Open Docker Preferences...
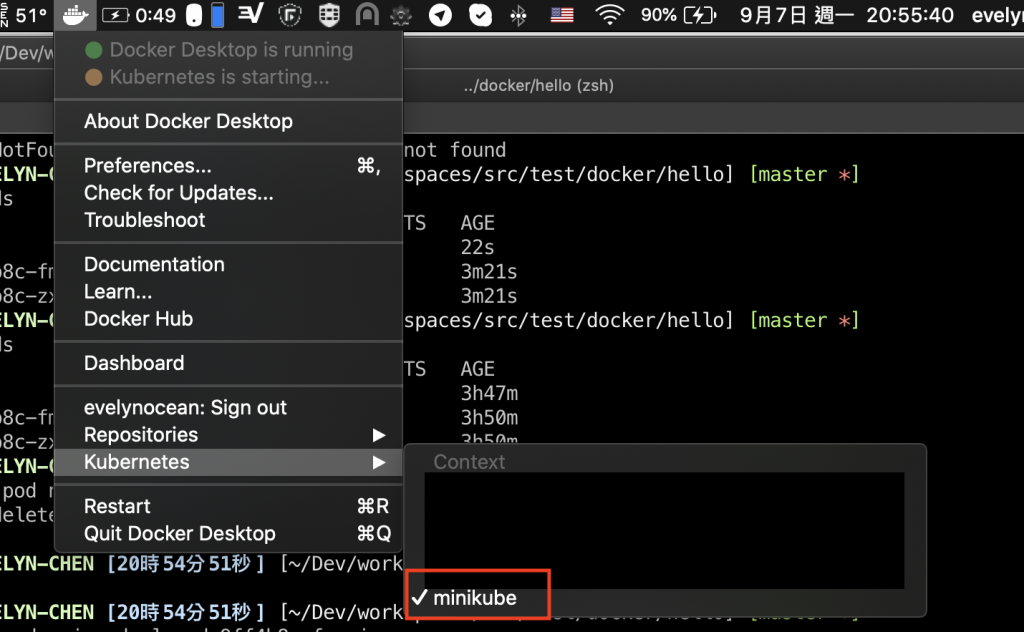The image size is (1024, 632). (228, 166)
